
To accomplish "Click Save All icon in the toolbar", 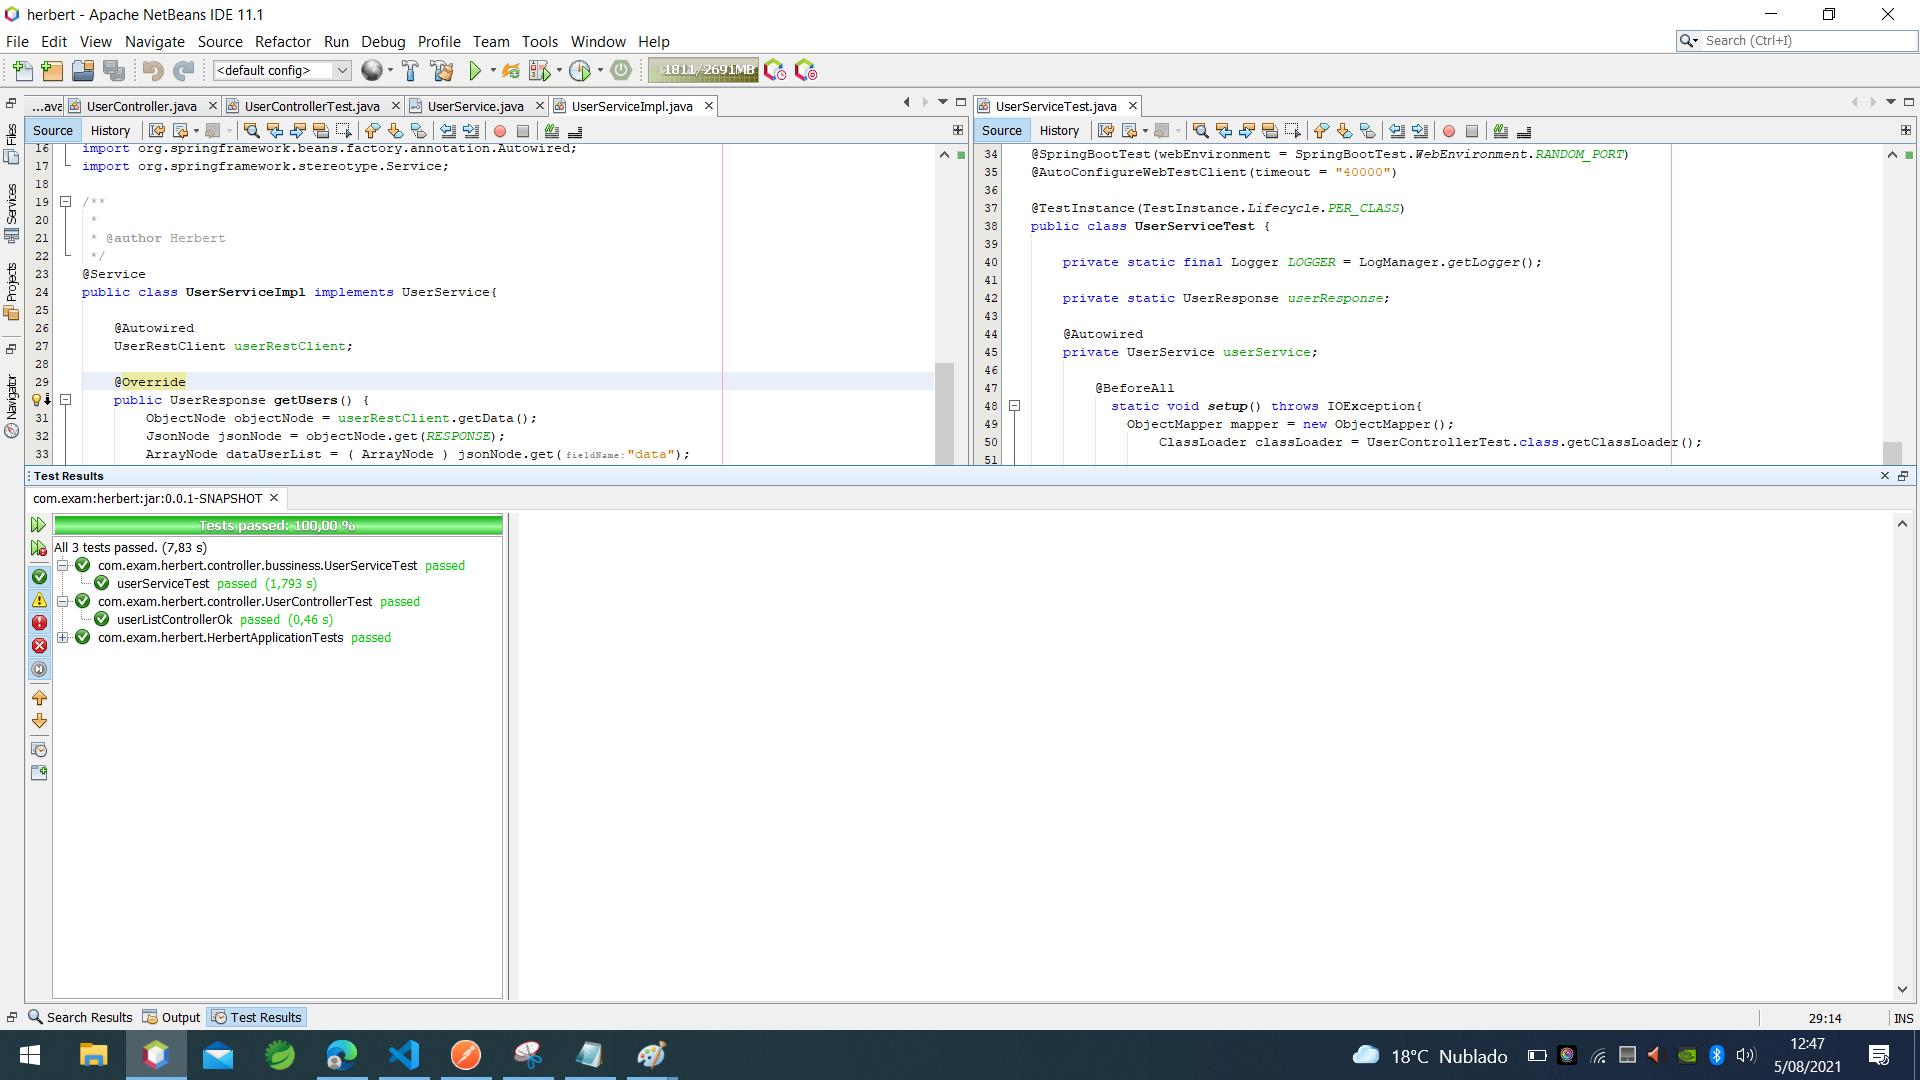I will (114, 70).
